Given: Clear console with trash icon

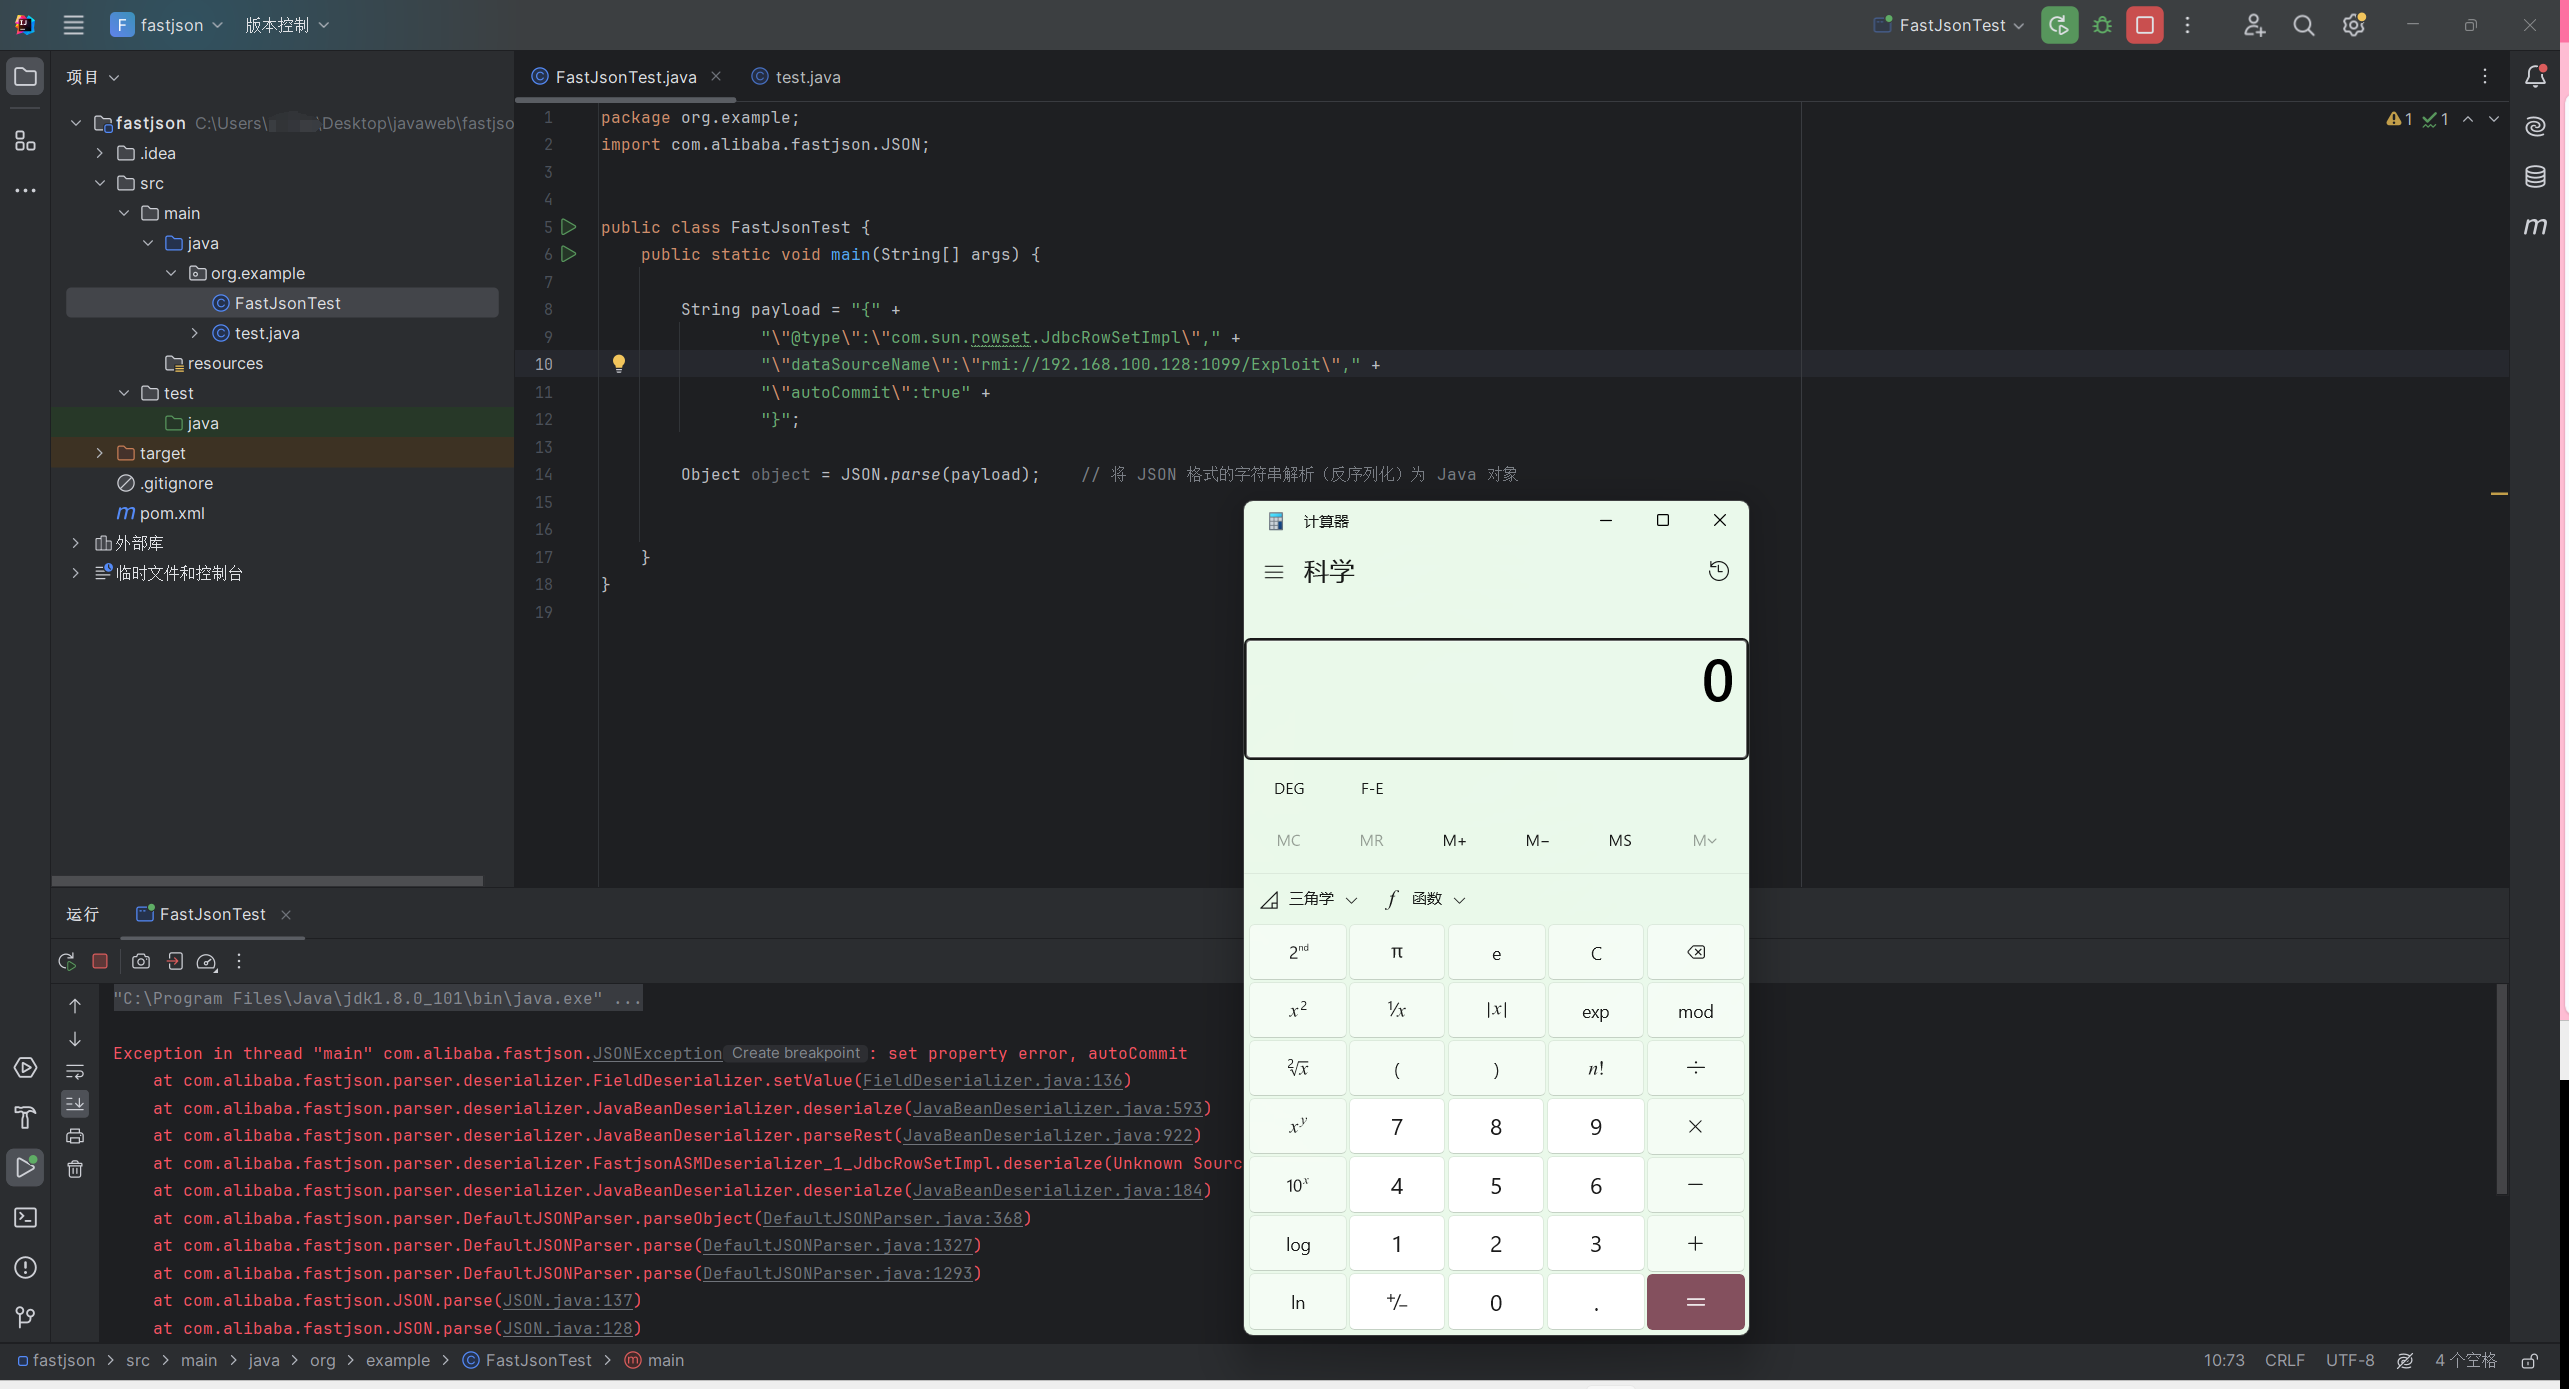Looking at the screenshot, I should (75, 1169).
